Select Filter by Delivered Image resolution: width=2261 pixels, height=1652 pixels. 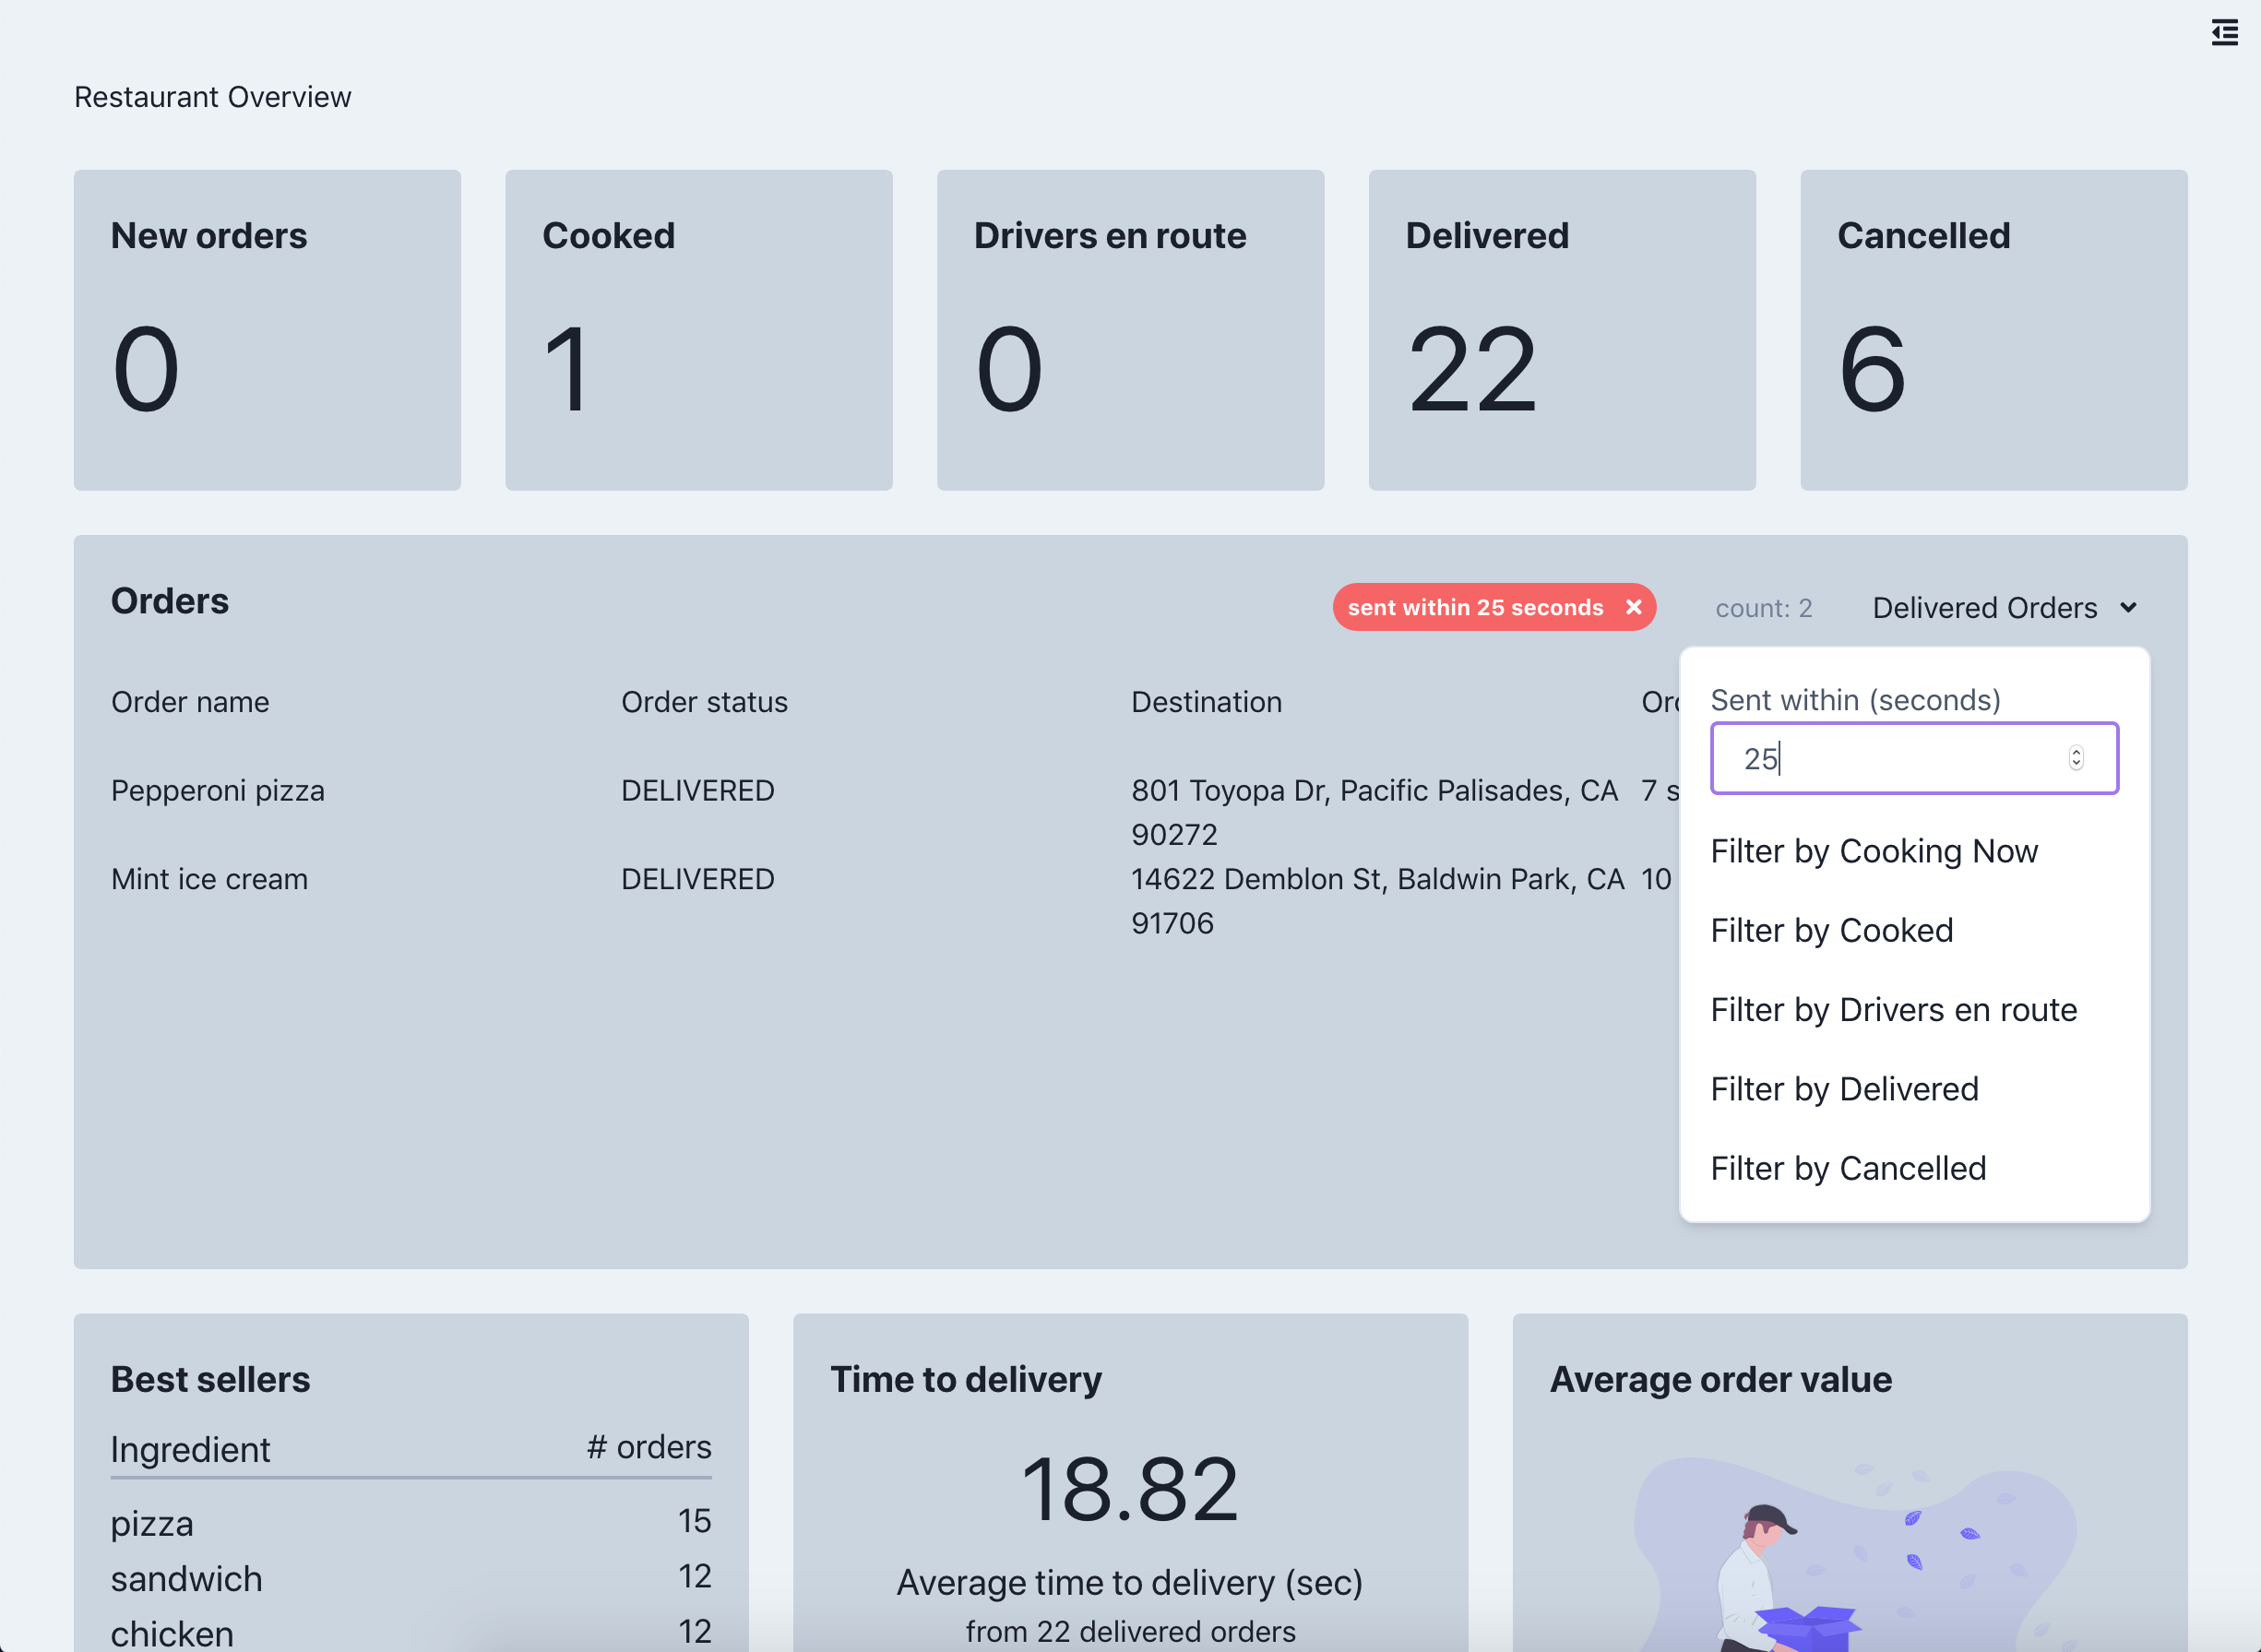pos(1845,1089)
